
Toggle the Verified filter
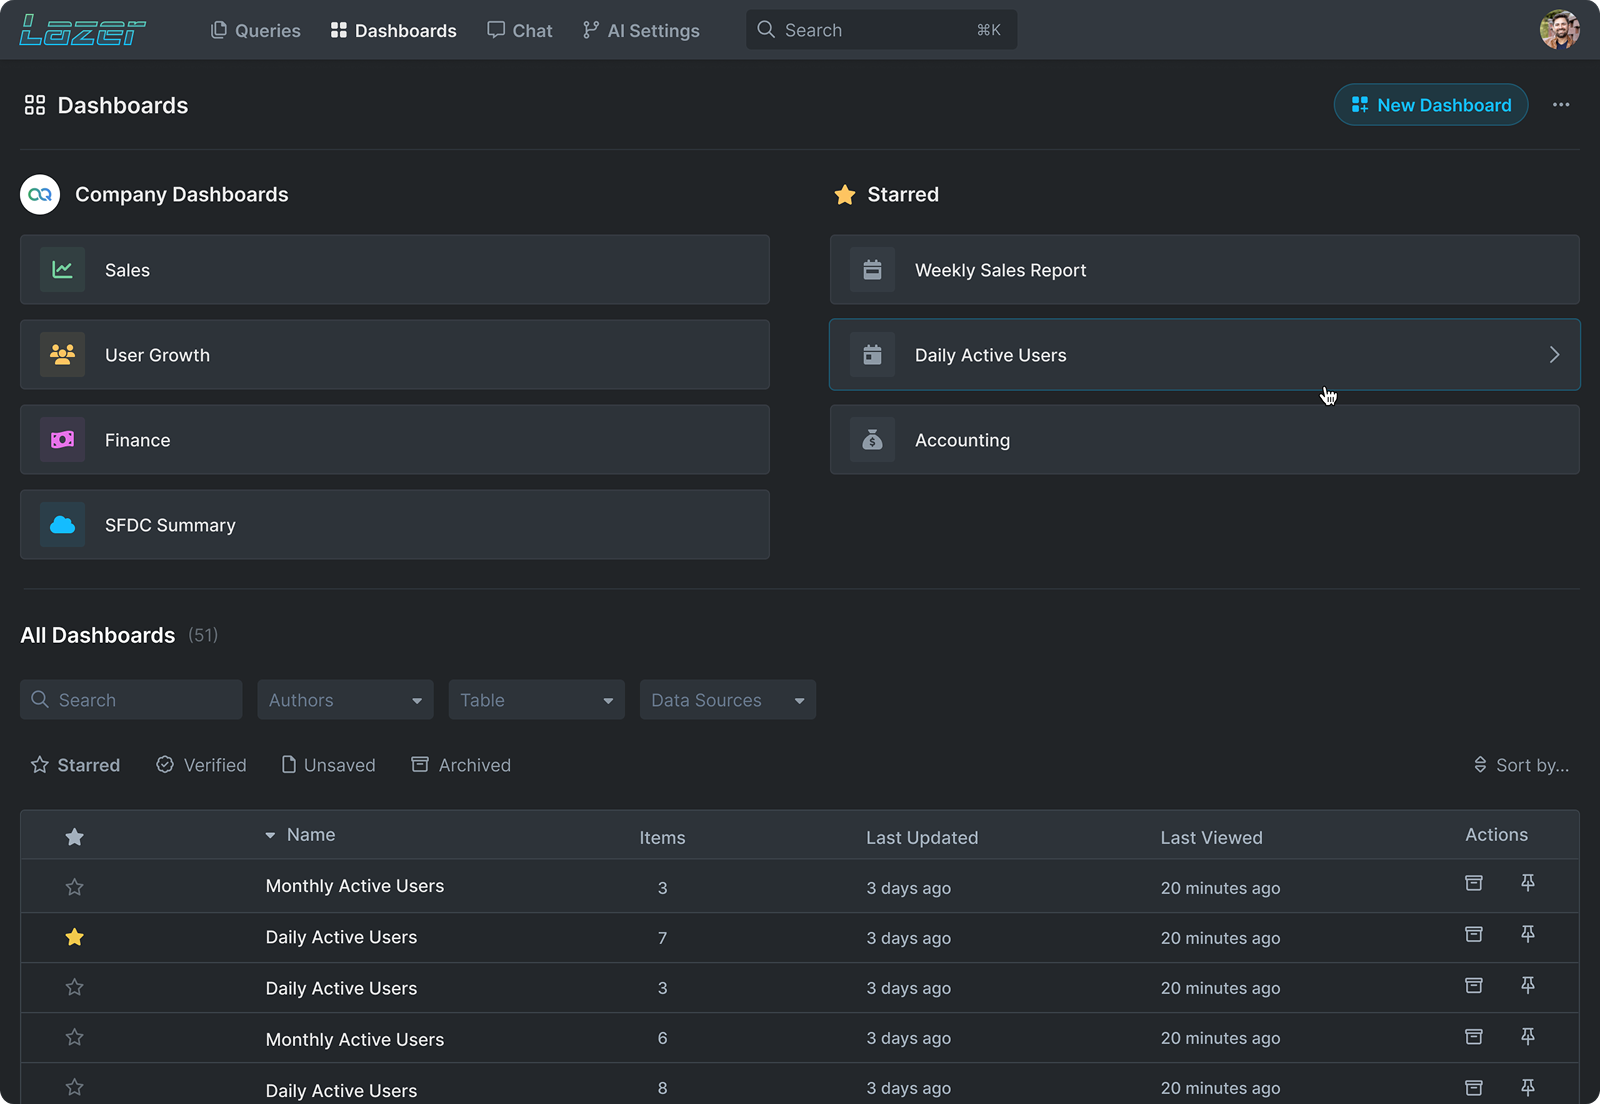click(x=201, y=765)
